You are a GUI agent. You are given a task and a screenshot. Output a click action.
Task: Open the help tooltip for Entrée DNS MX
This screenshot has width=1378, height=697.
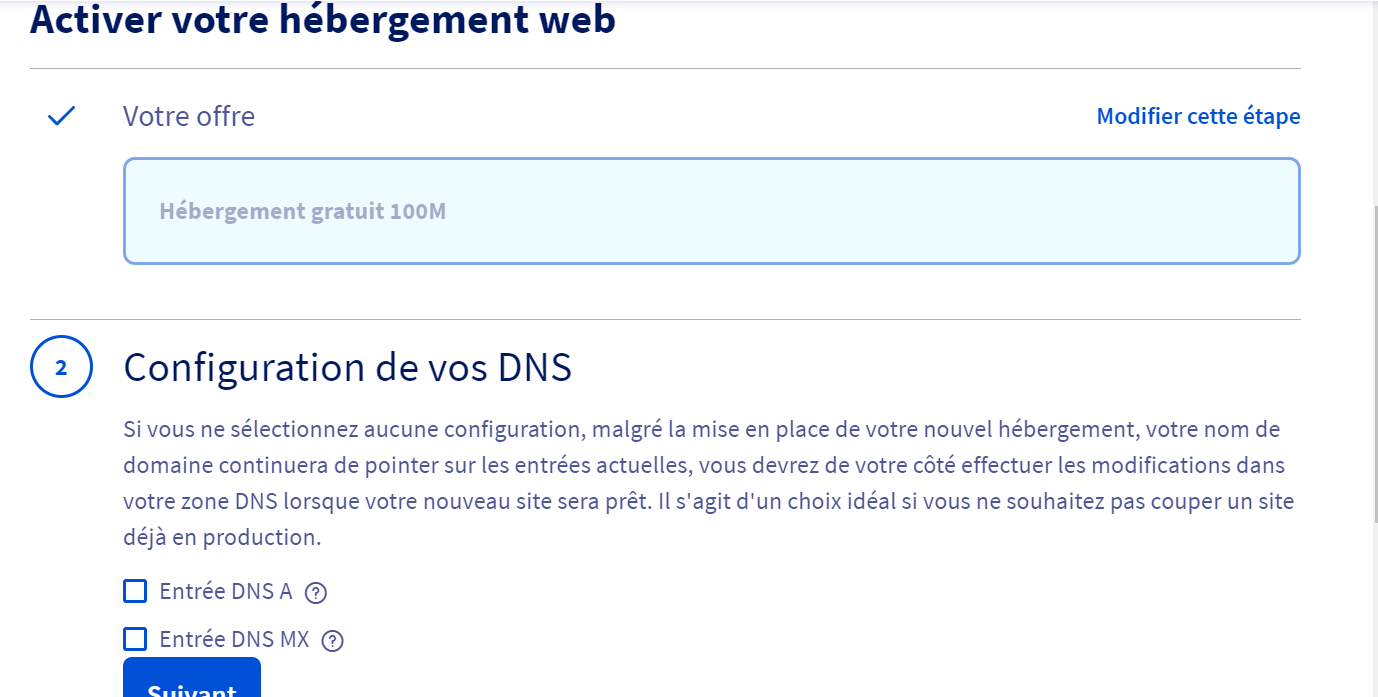click(x=333, y=641)
